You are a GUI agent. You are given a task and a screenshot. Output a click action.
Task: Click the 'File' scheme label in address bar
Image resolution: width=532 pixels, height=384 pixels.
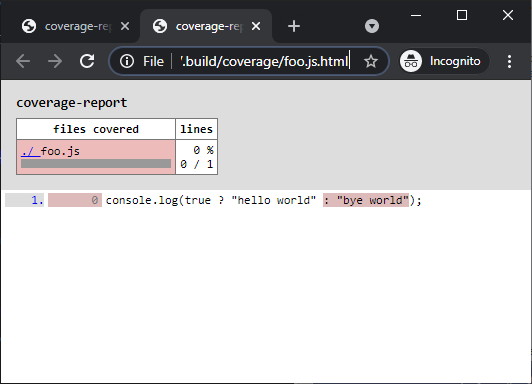point(153,61)
